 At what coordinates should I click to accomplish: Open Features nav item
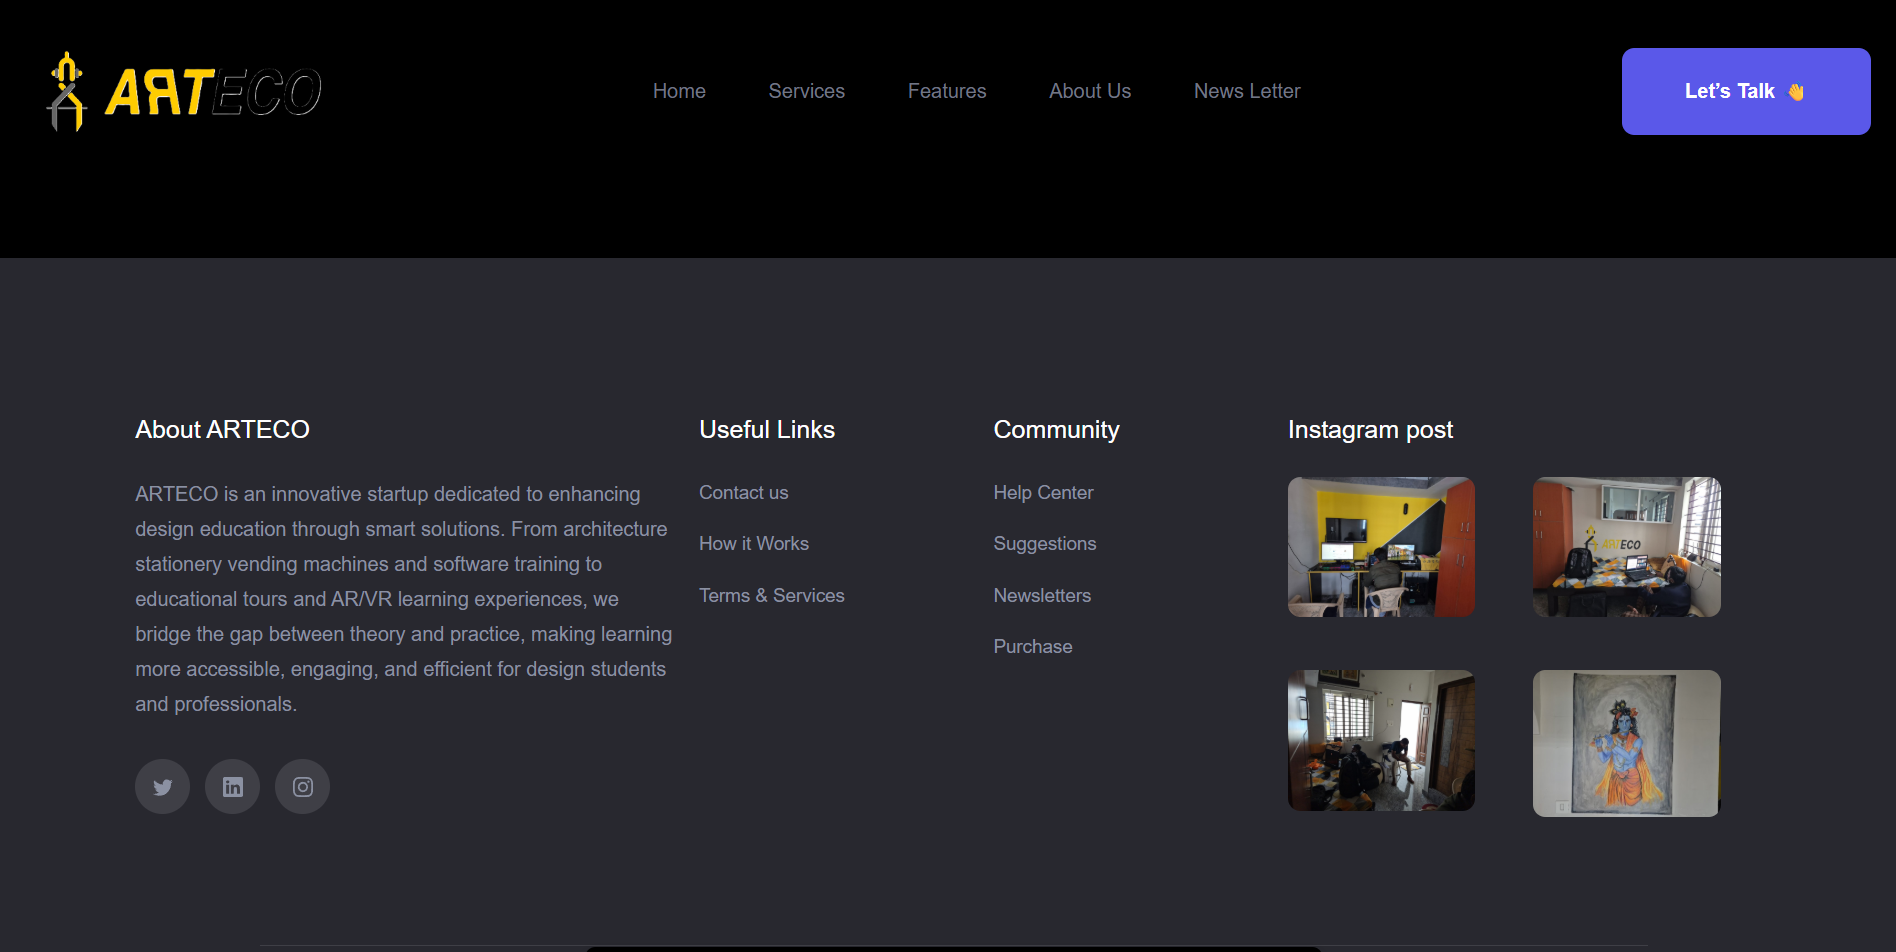click(946, 91)
